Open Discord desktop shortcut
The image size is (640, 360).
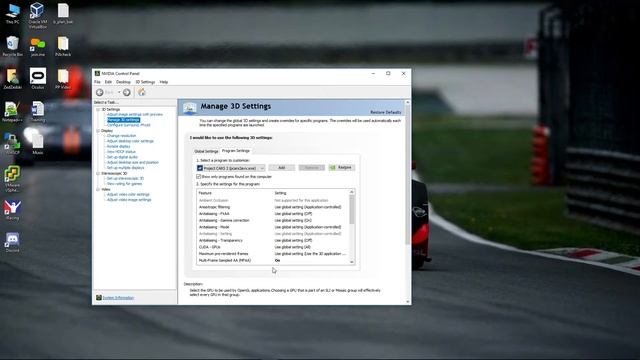pos(12,242)
